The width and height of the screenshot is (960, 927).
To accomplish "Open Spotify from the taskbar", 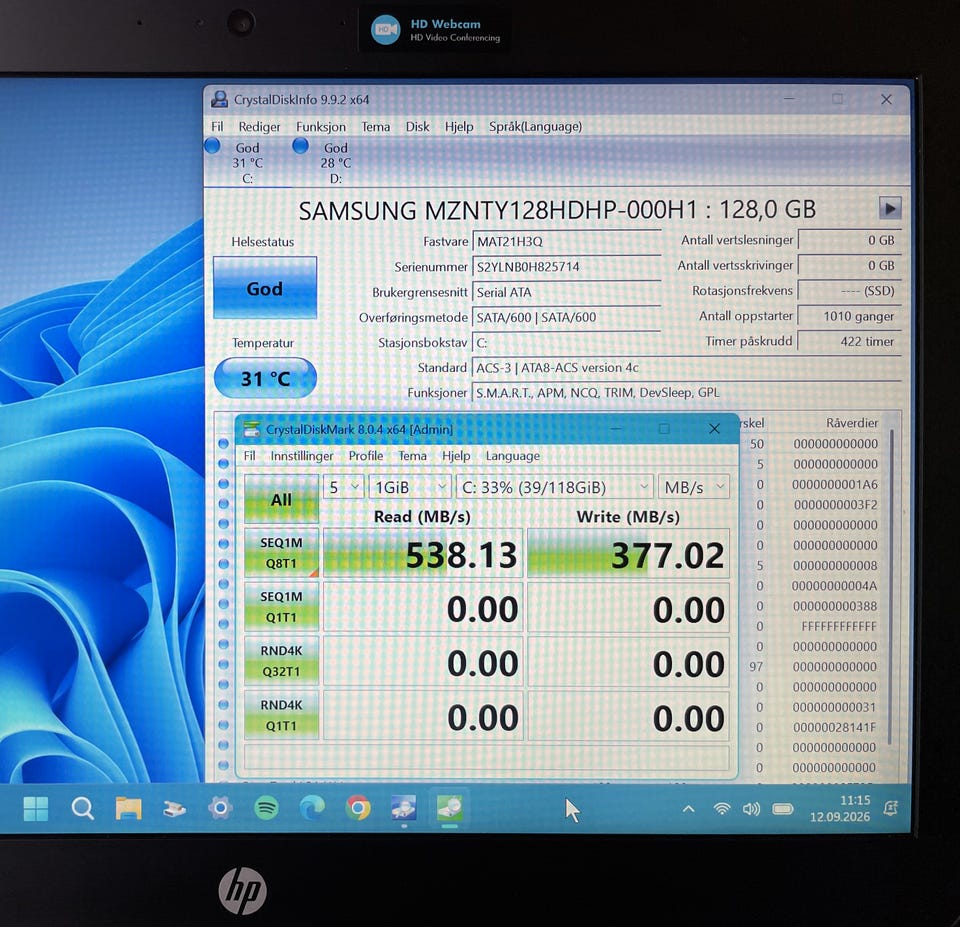I will pos(266,808).
